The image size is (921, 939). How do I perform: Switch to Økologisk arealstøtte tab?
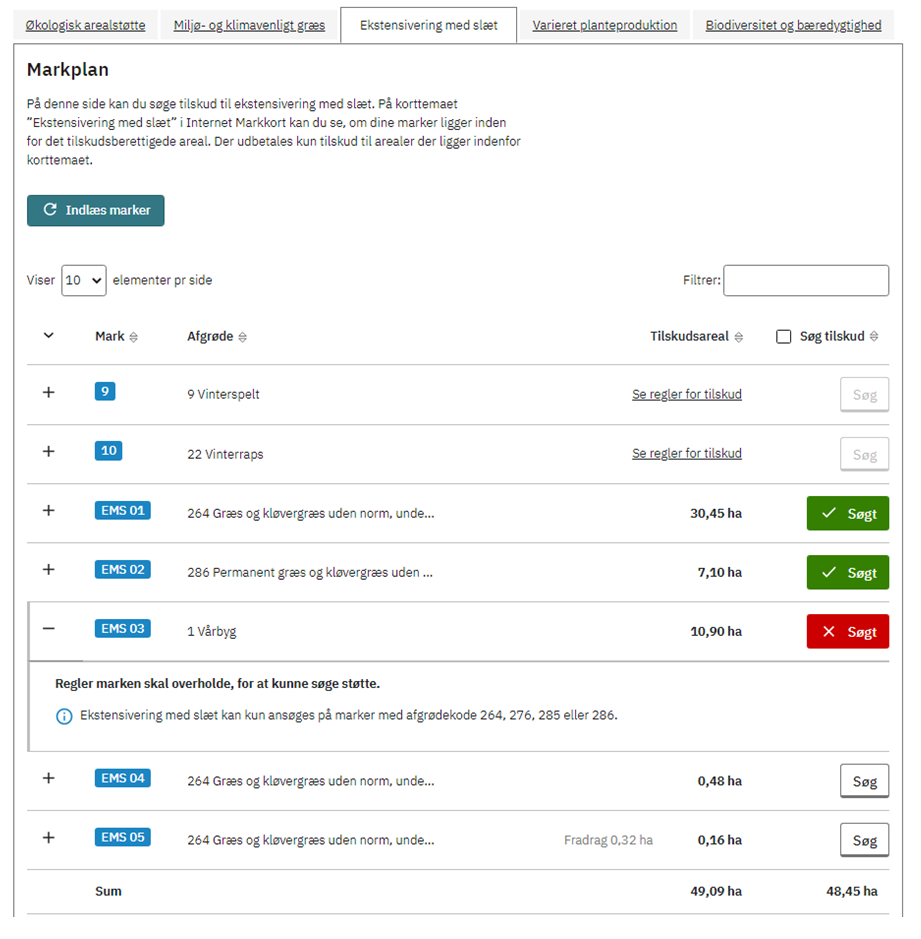(85, 25)
